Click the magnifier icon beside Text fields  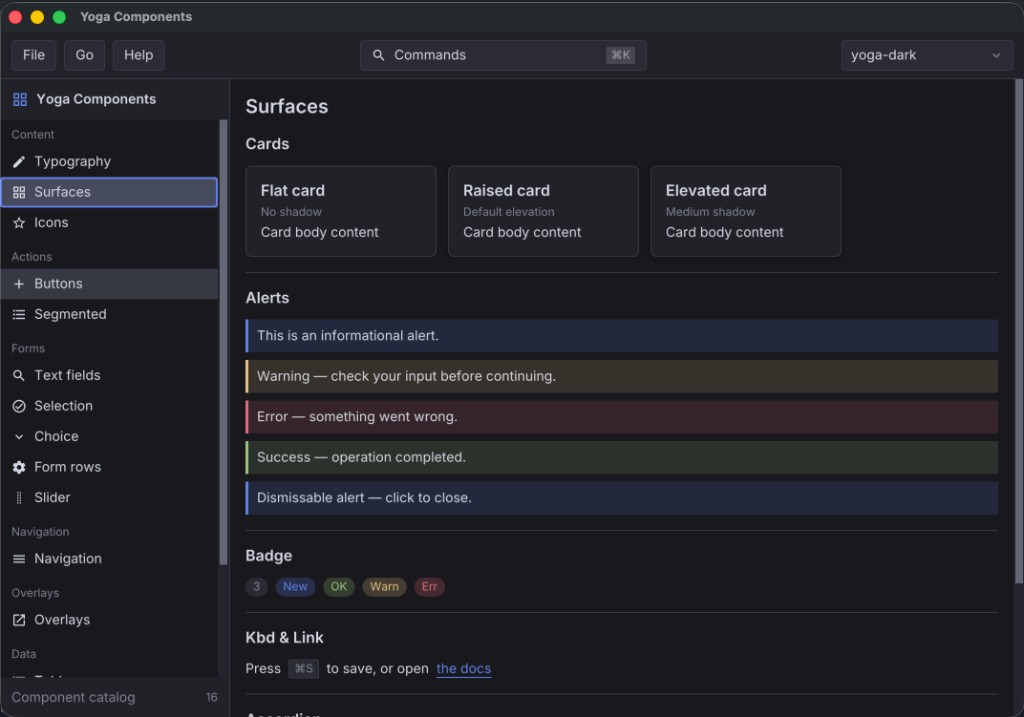[19, 375]
